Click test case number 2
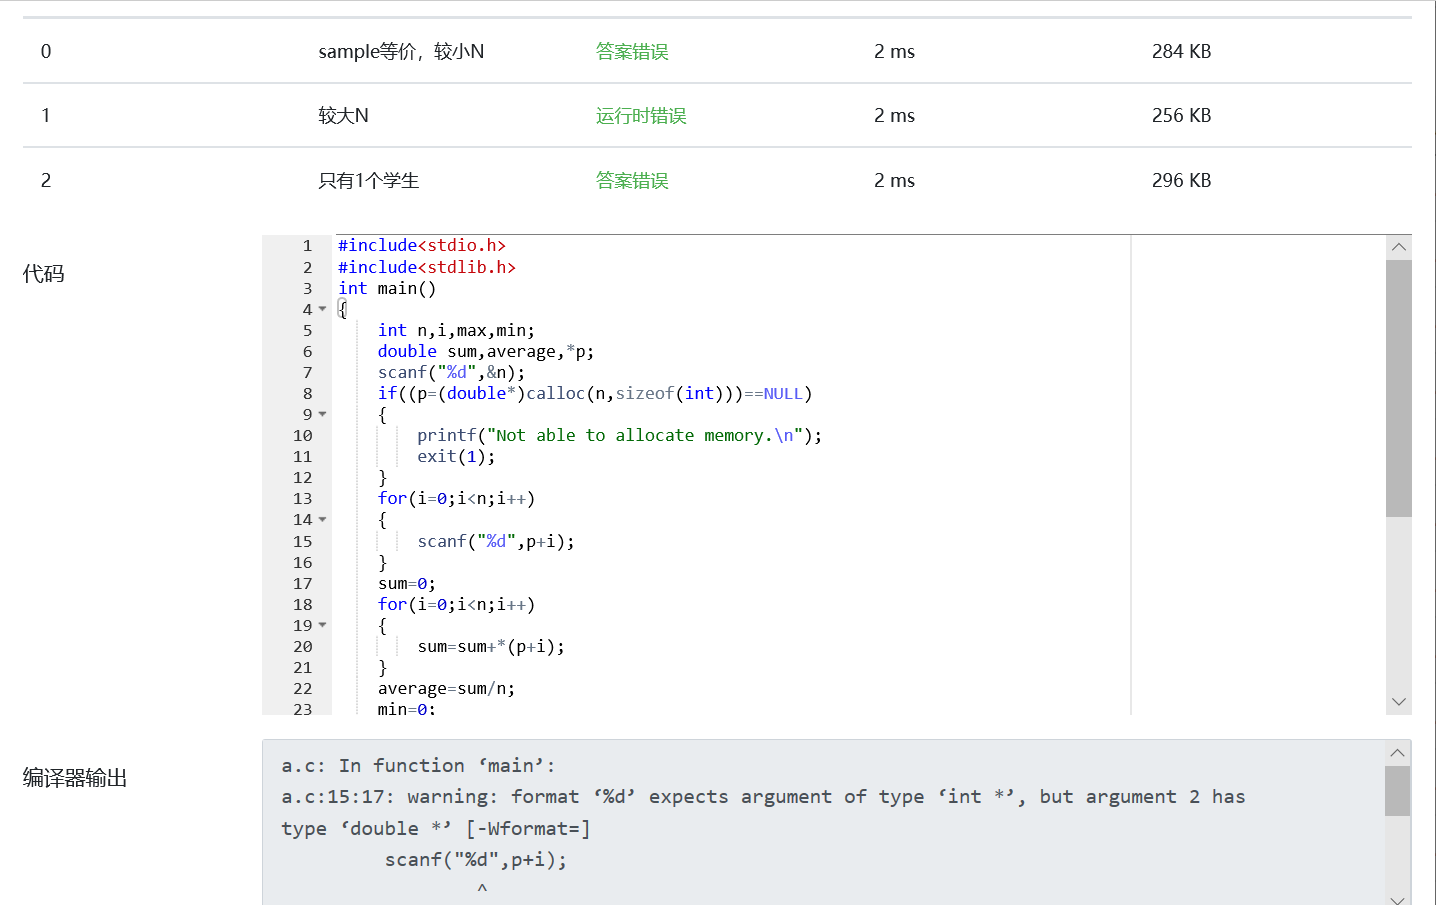The height and width of the screenshot is (905, 1436). [46, 181]
